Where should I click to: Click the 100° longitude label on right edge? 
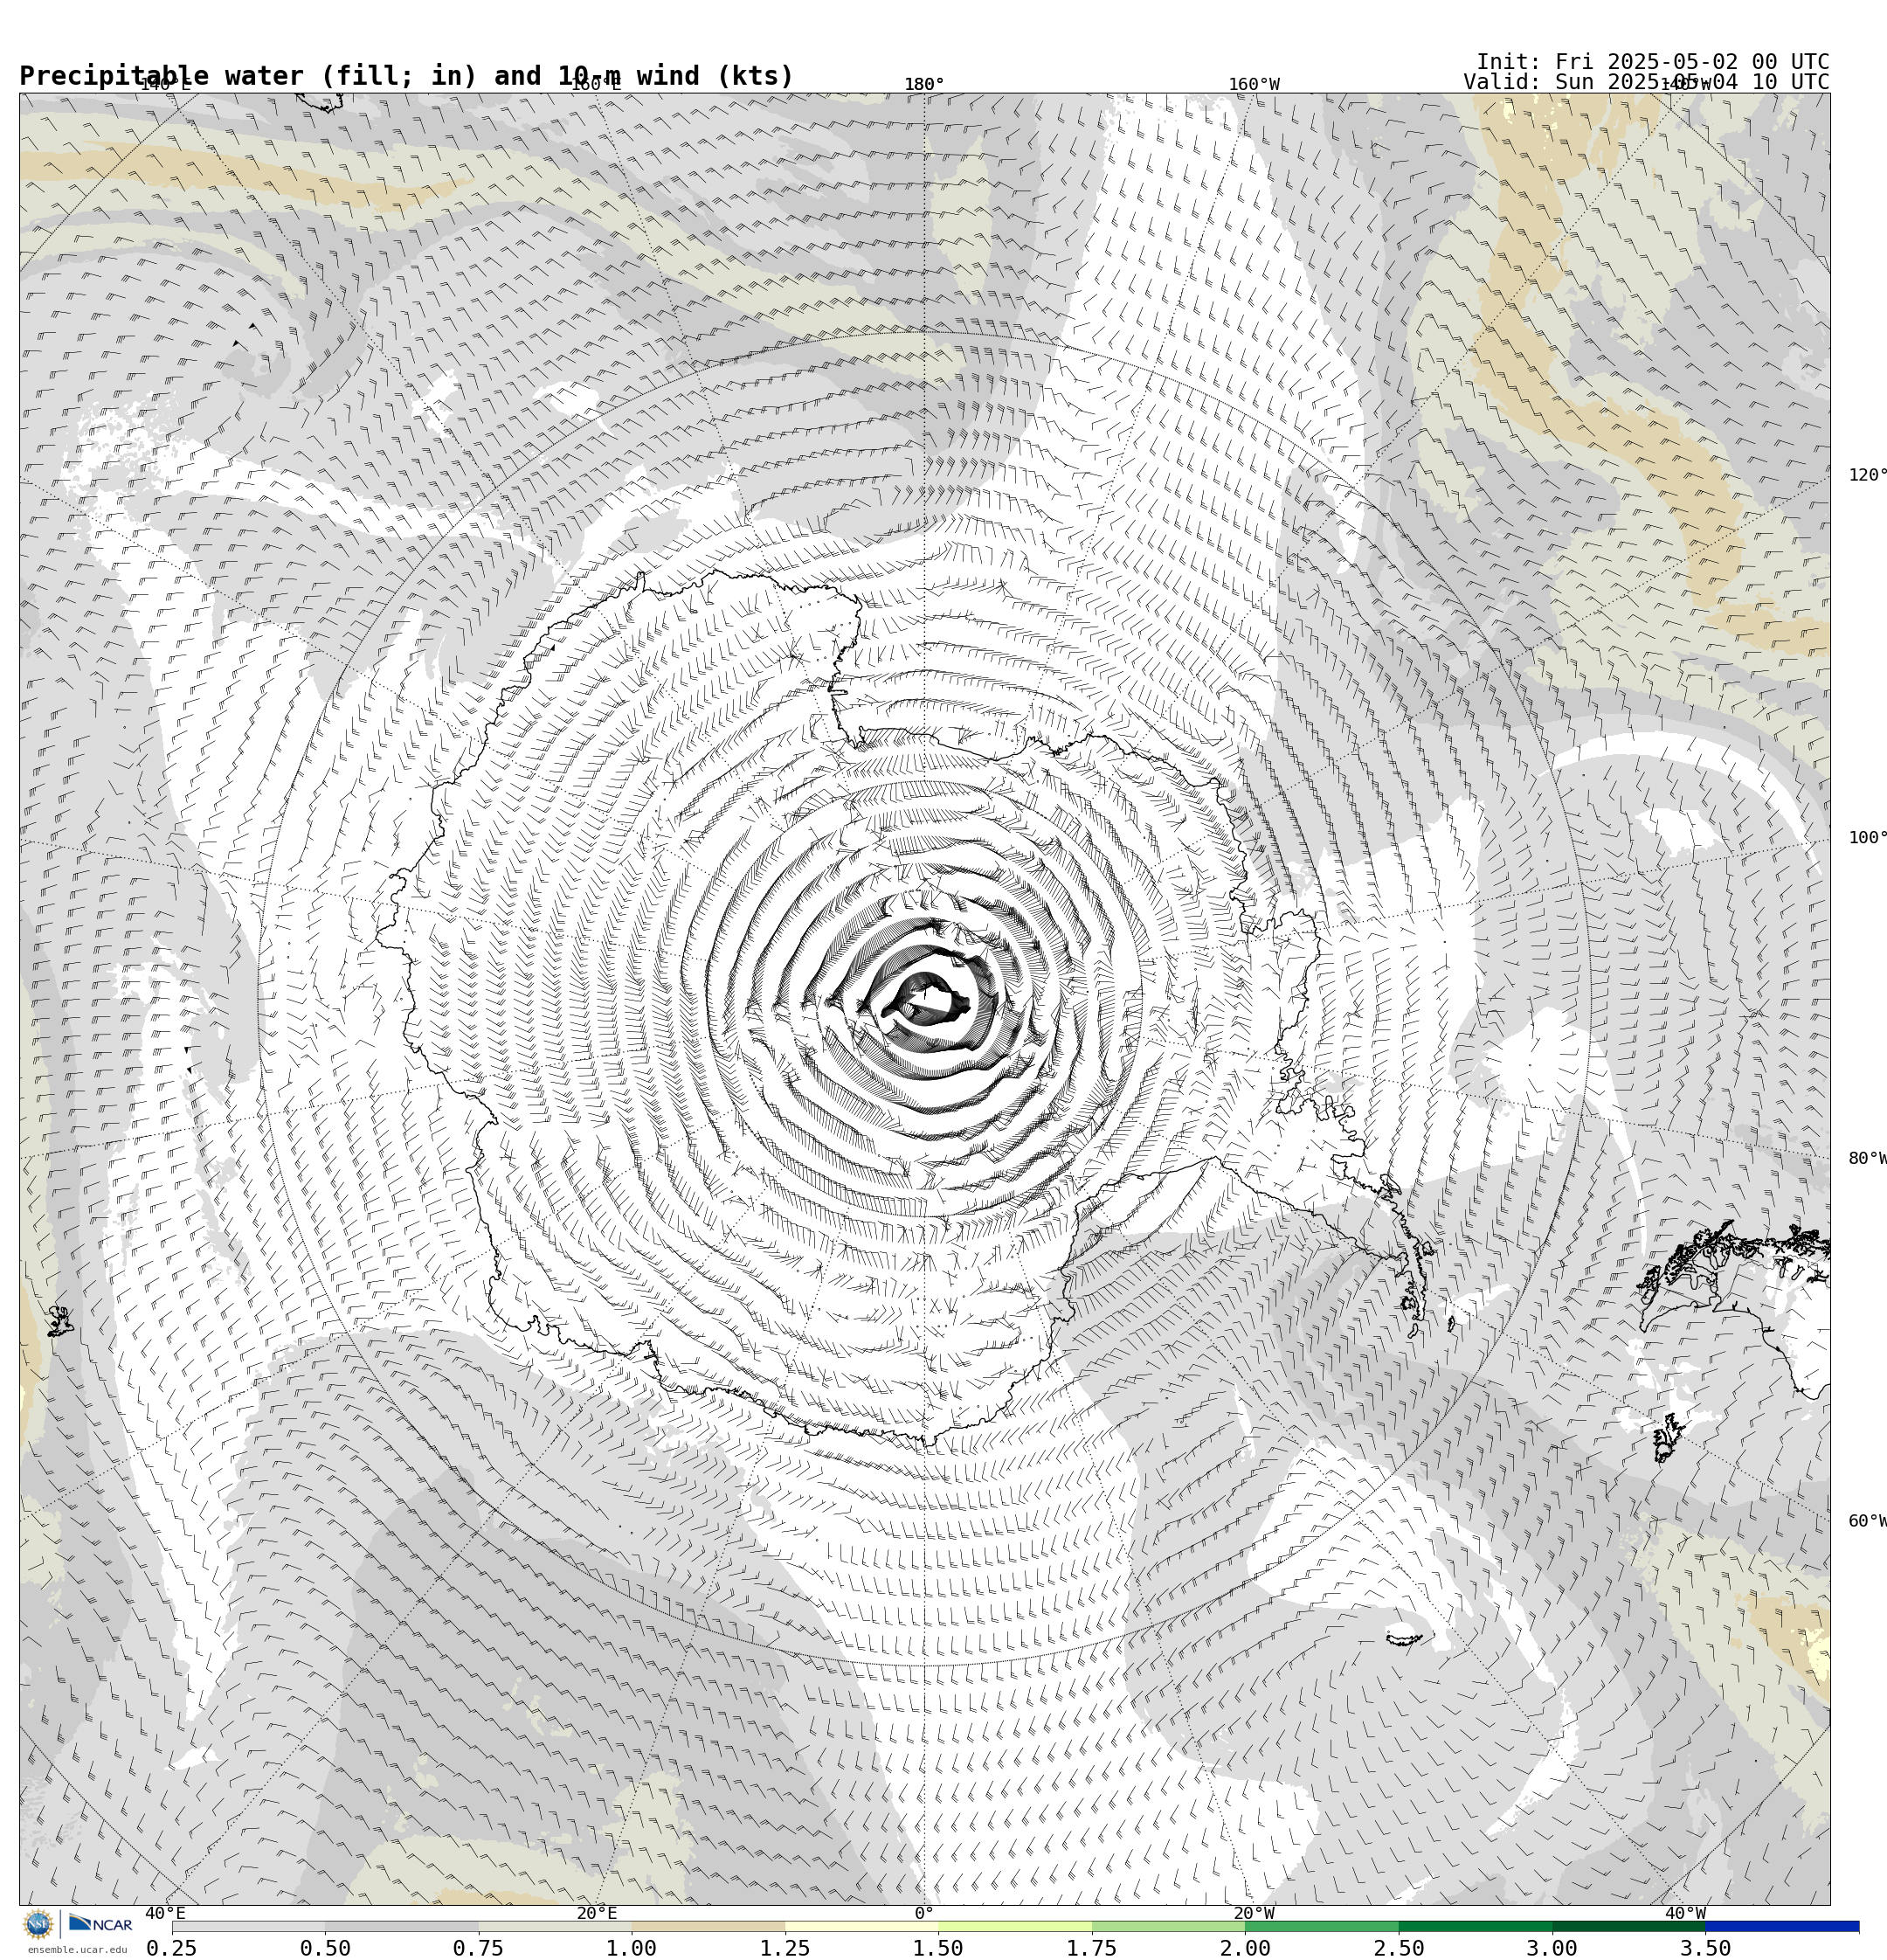[x=1867, y=837]
